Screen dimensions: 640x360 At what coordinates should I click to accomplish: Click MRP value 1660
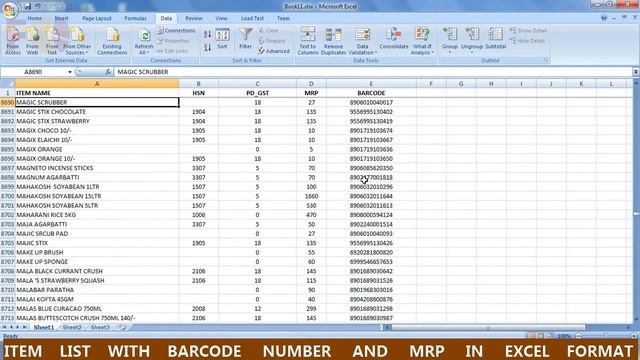coord(311,196)
